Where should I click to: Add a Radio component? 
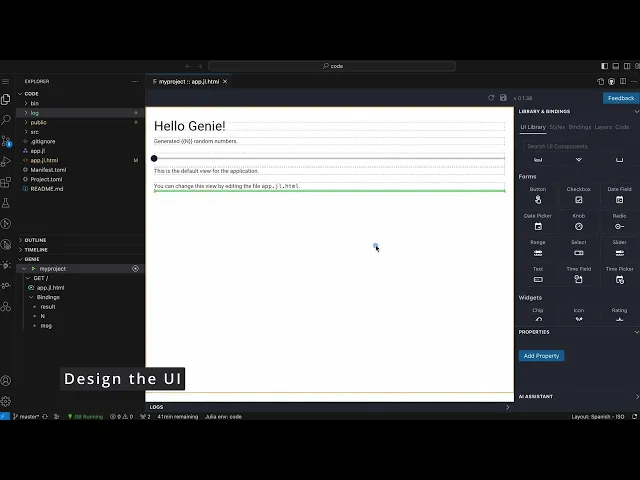coord(619,222)
